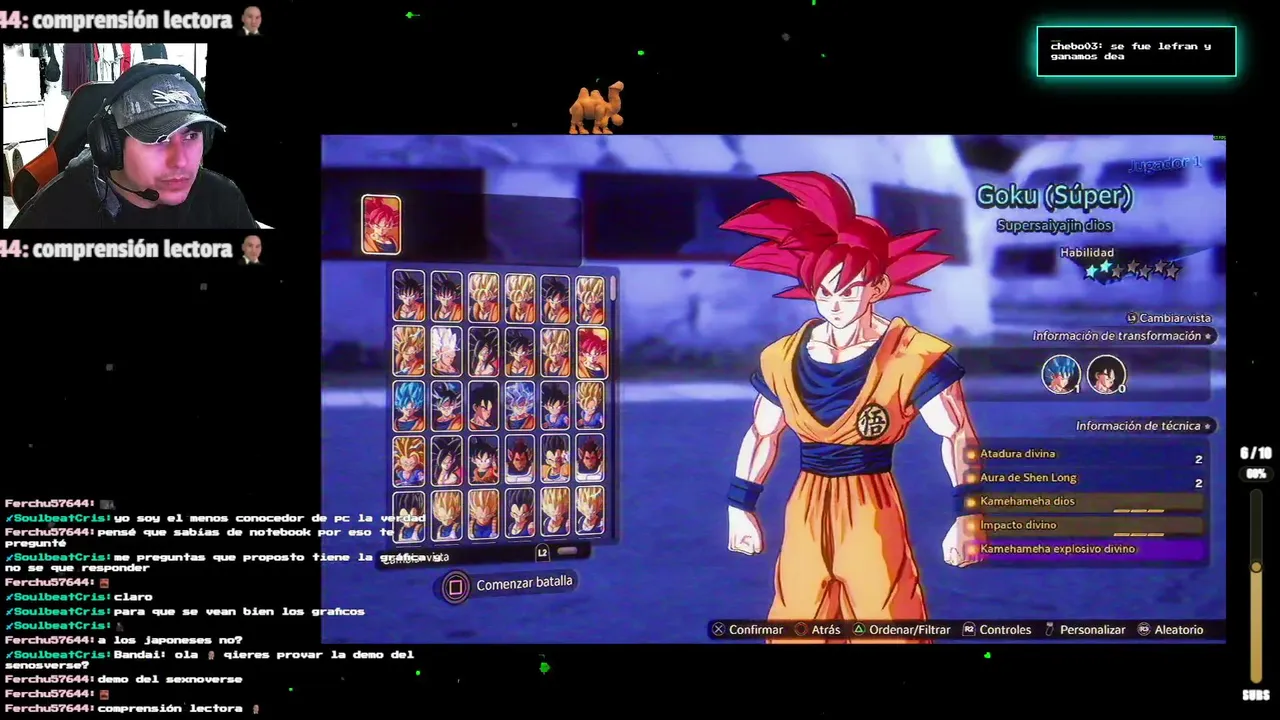This screenshot has height=720, width=1280.
Task: Select the Aura de Shen Long technique
Action: coord(1086,478)
